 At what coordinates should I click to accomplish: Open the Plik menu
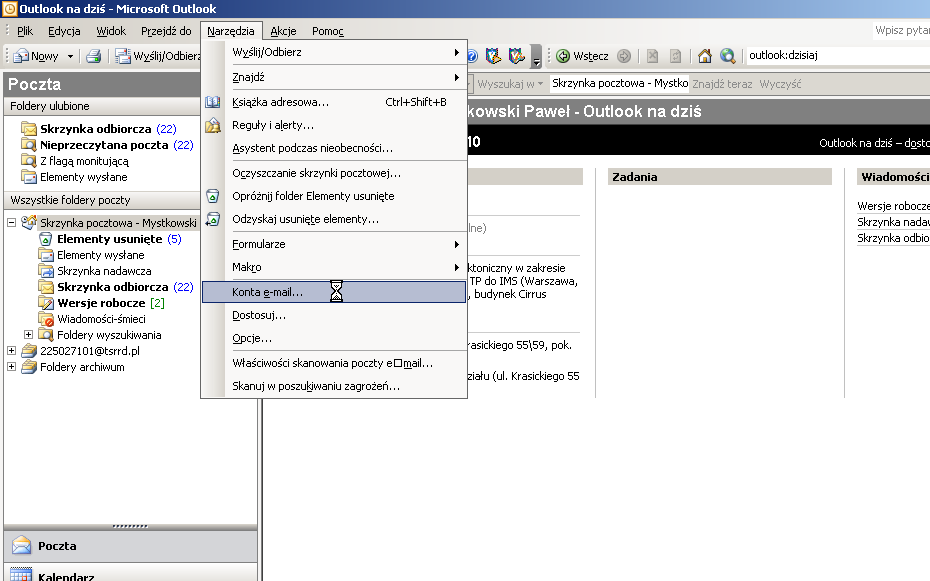[25, 31]
